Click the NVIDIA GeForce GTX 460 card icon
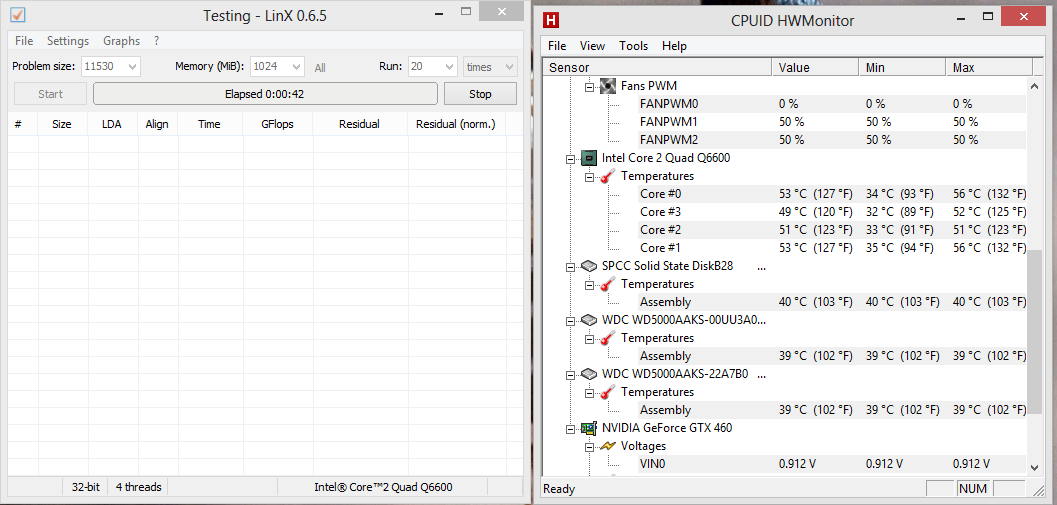1057x505 pixels. point(589,427)
